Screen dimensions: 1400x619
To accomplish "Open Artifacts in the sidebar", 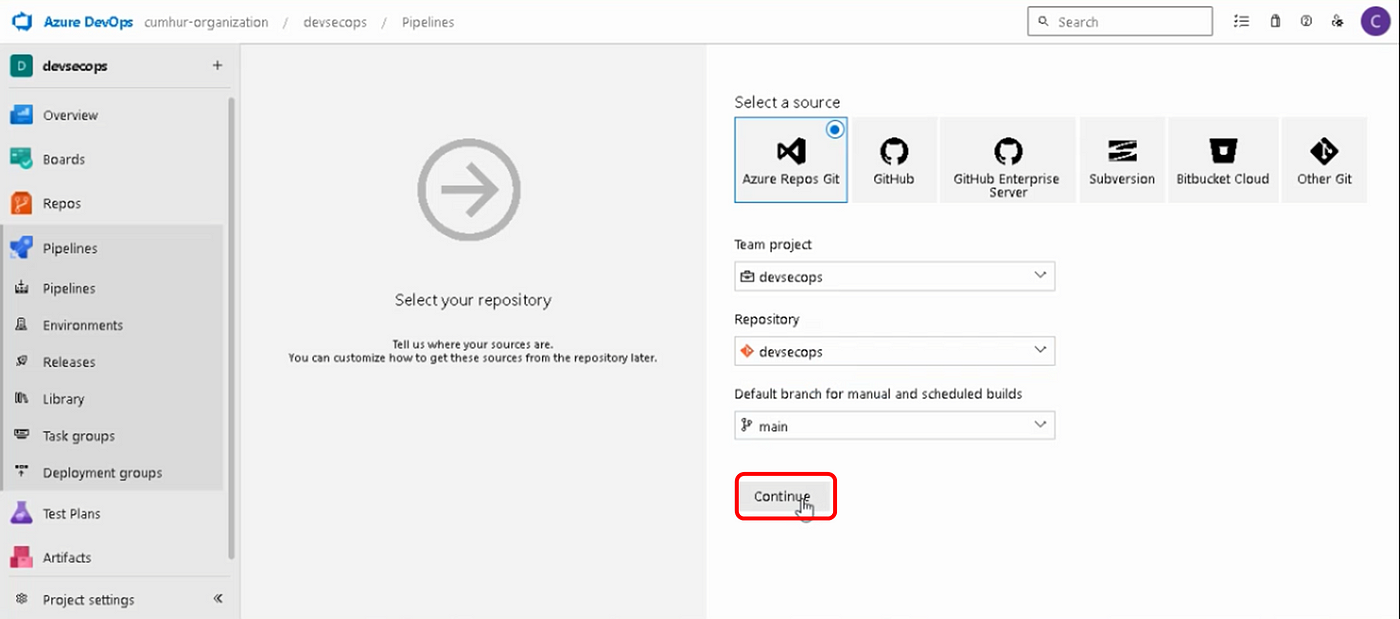I will coord(67,557).
